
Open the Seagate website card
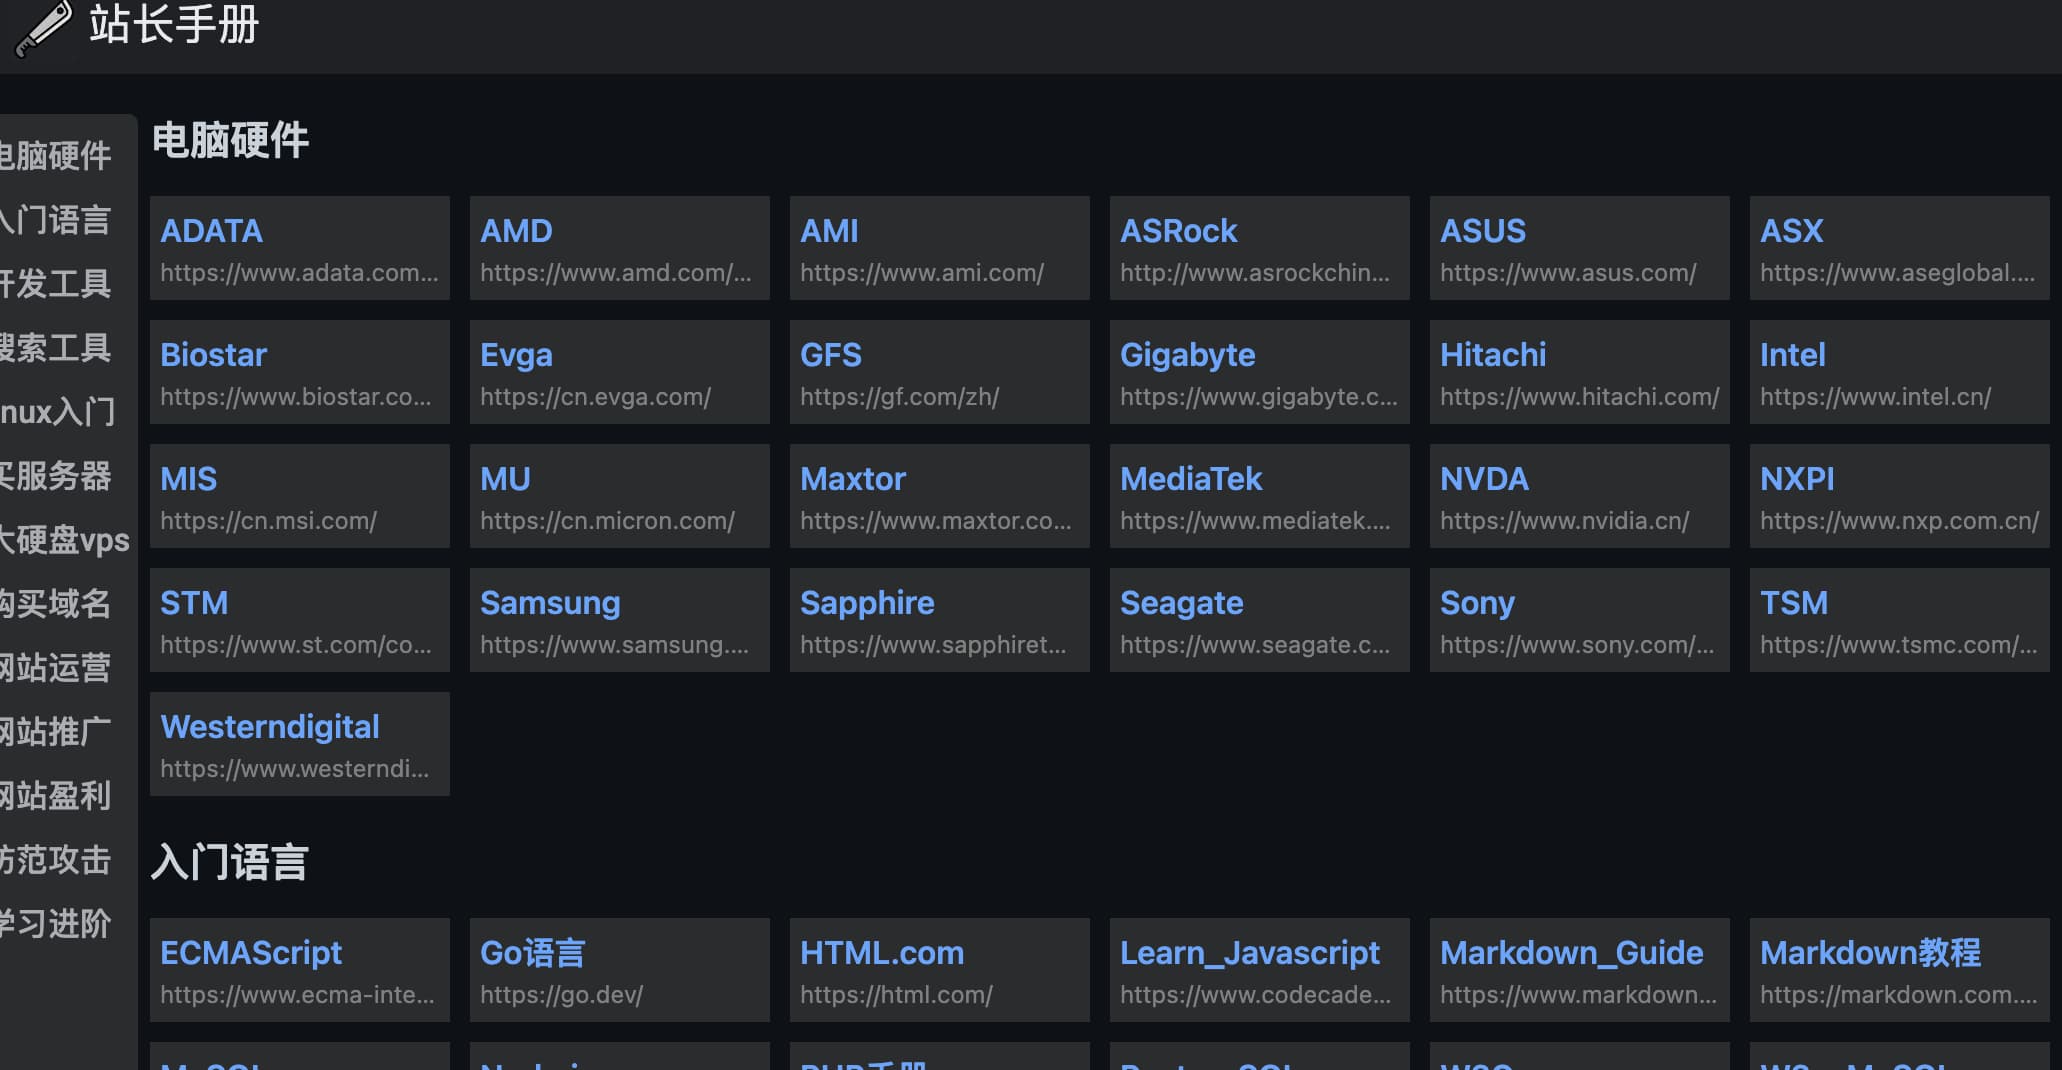(x=1259, y=620)
